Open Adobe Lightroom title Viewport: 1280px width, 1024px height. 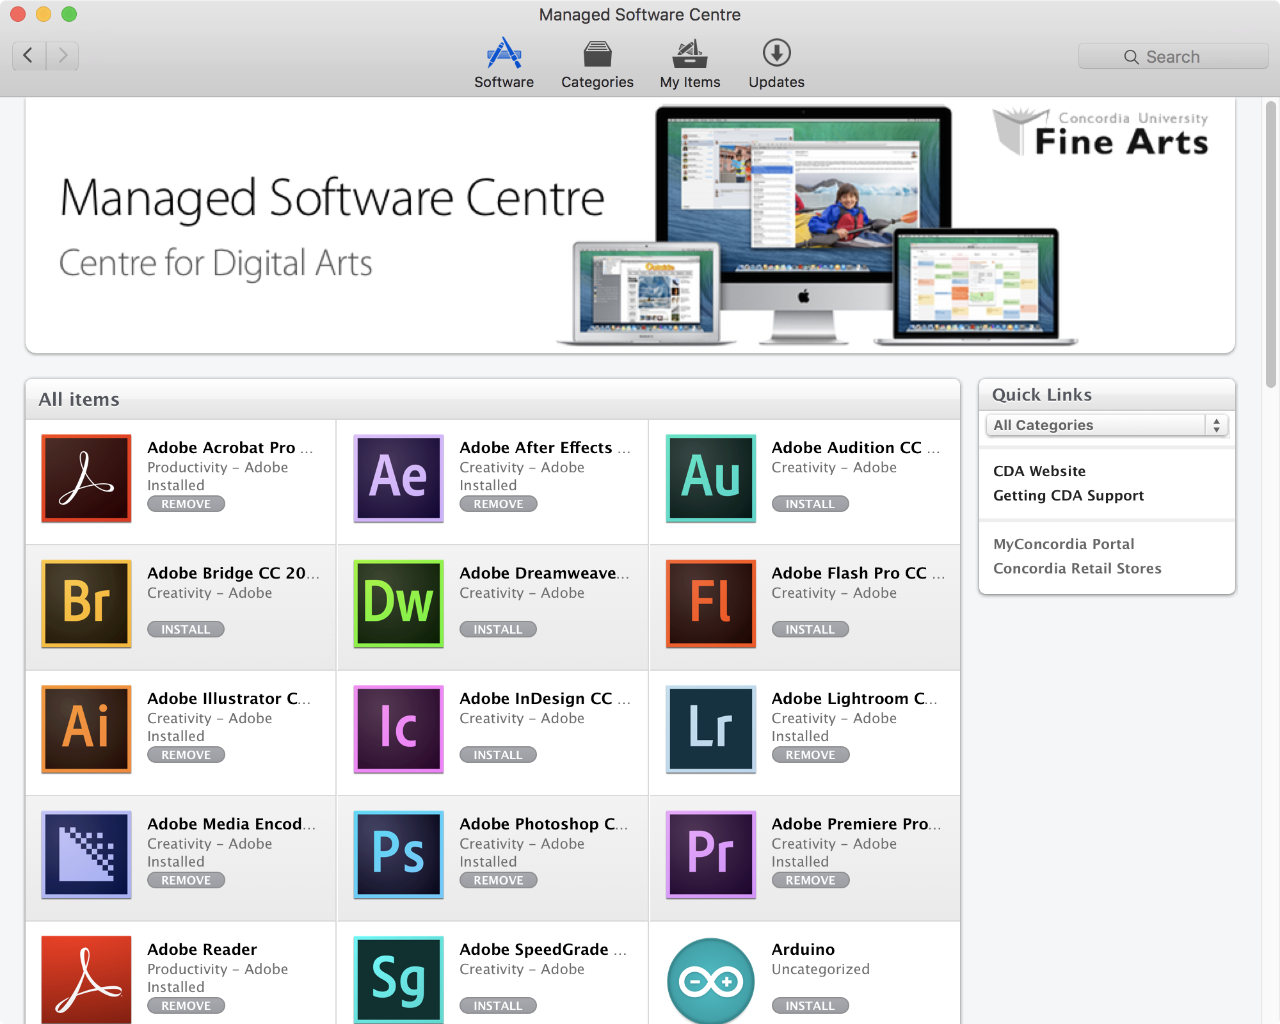pyautogui.click(x=854, y=699)
